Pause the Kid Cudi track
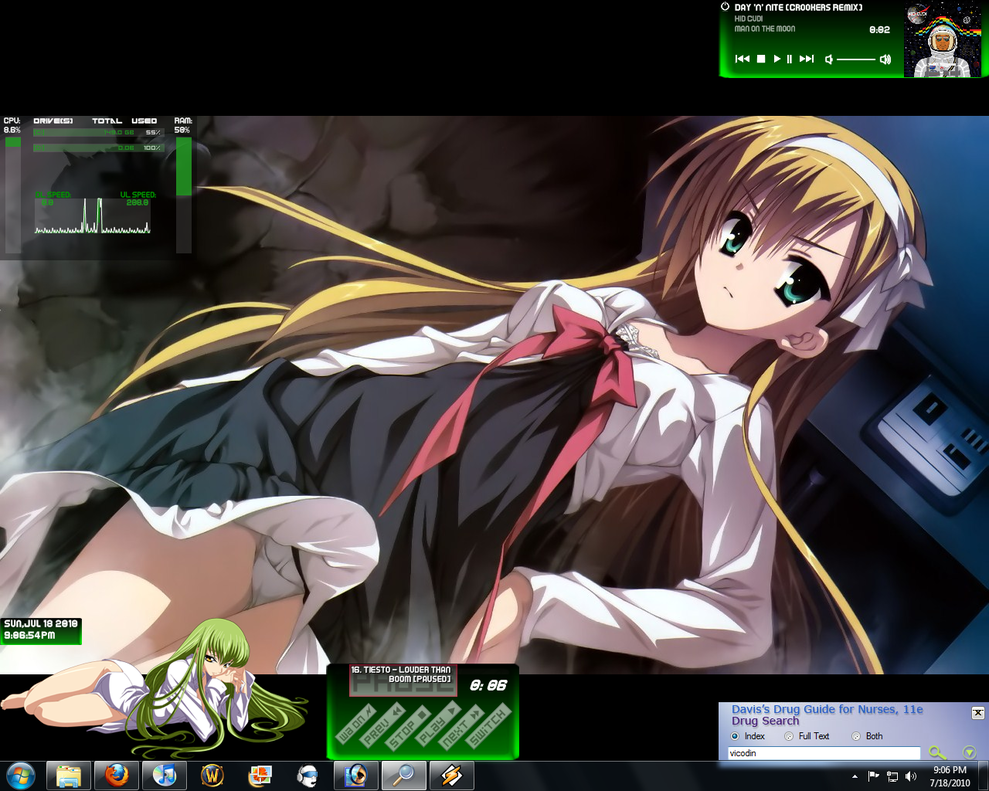Screen dimensions: 989x791 click(x=789, y=59)
